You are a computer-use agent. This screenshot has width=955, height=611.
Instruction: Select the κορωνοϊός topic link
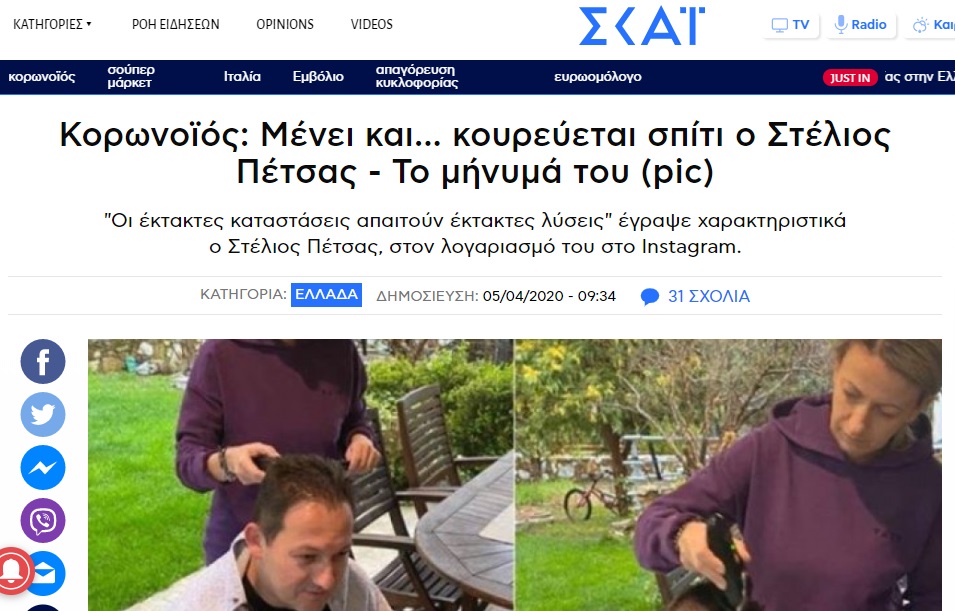pos(41,77)
